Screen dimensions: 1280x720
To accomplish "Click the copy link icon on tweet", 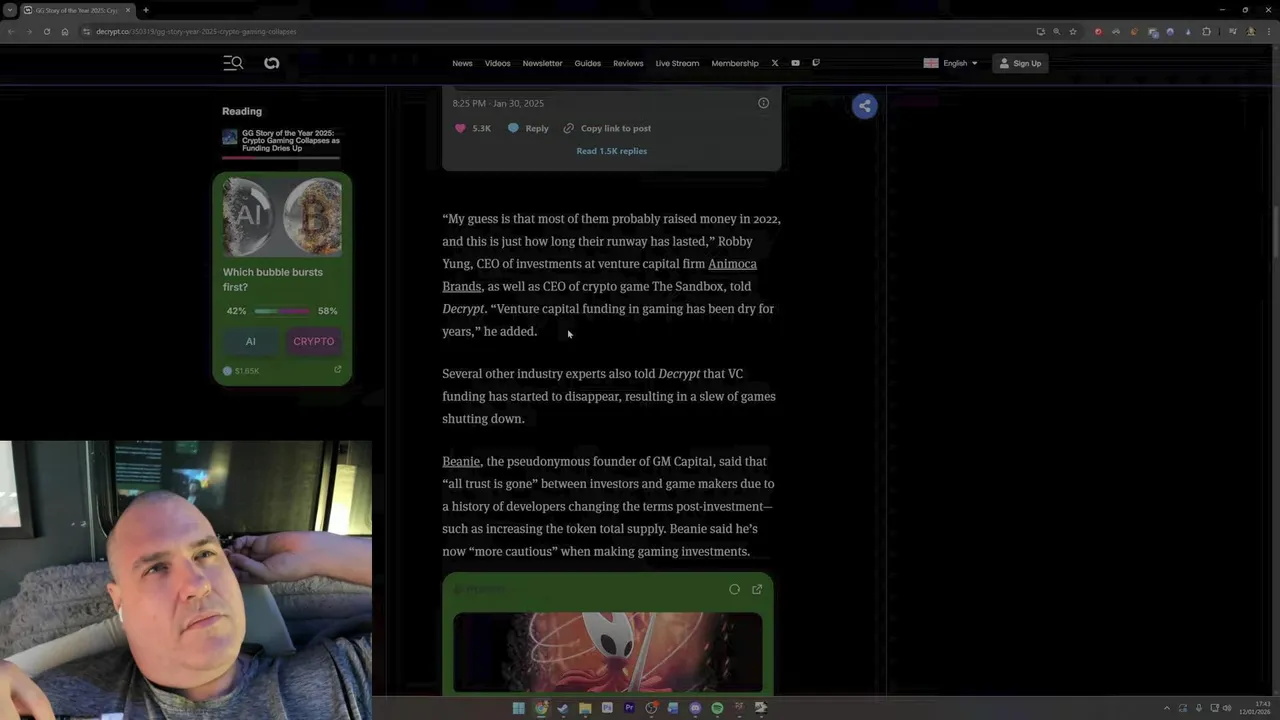I will point(568,128).
